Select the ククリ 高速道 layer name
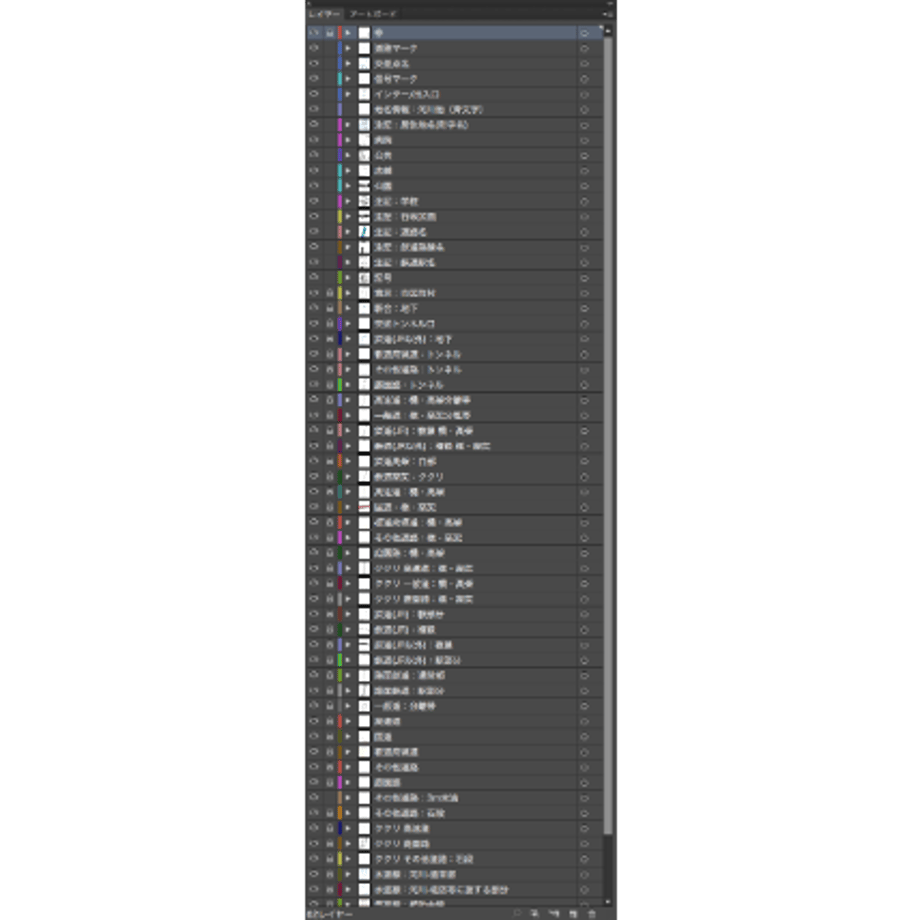Image resolution: width=920 pixels, height=920 pixels. (x=402, y=828)
